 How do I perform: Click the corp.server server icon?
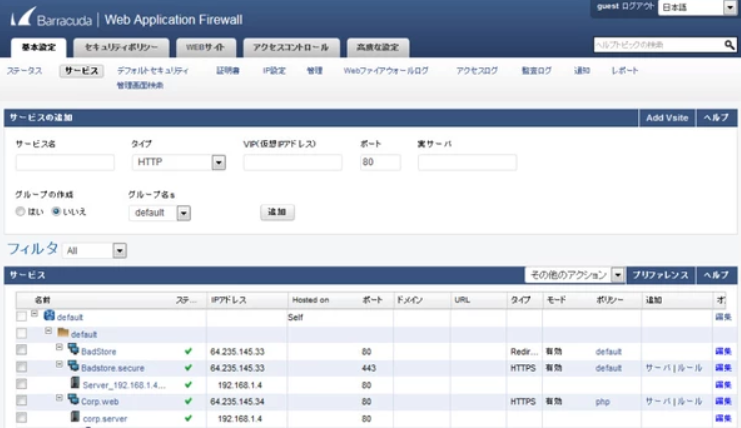coord(75,416)
